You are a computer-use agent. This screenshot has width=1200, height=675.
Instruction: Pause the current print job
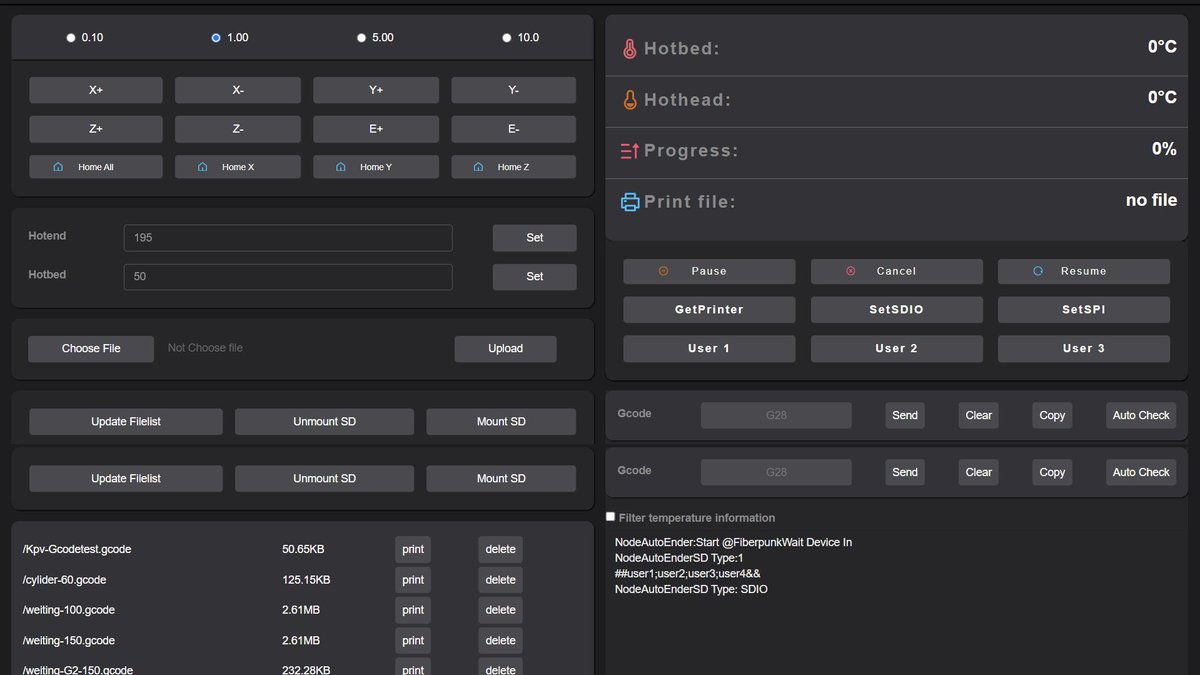coord(709,271)
